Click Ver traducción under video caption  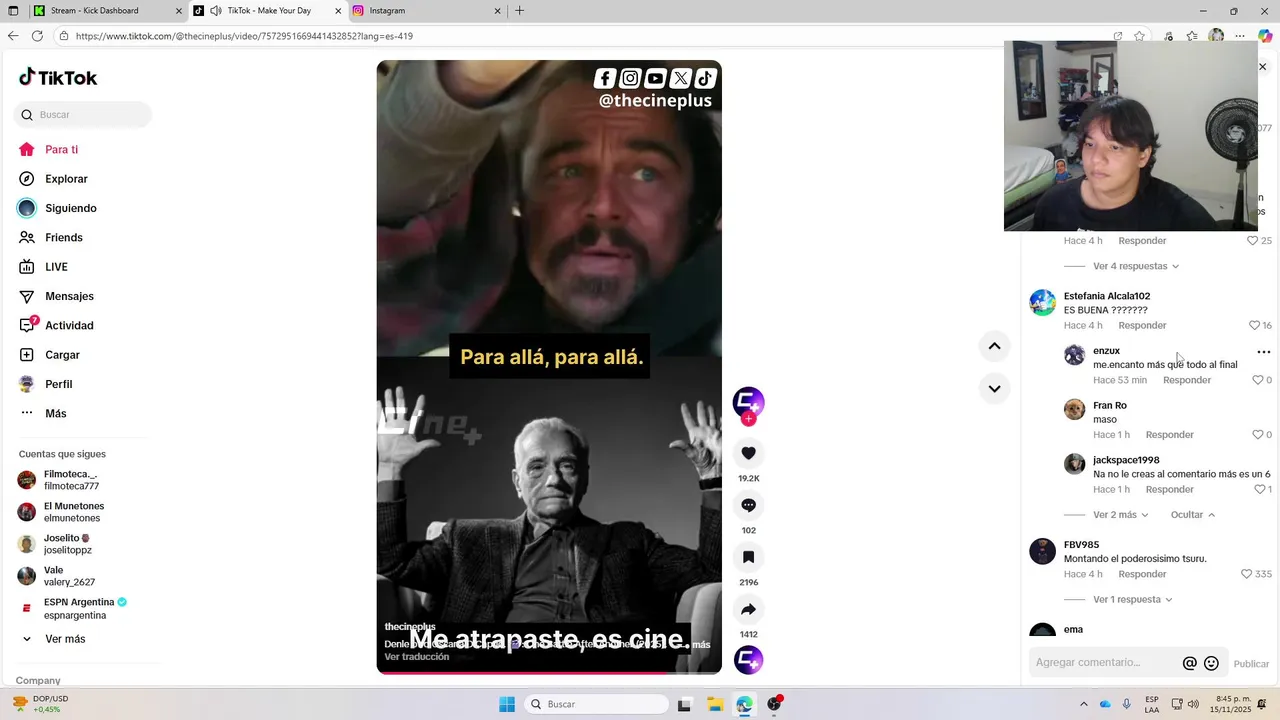[x=417, y=657]
